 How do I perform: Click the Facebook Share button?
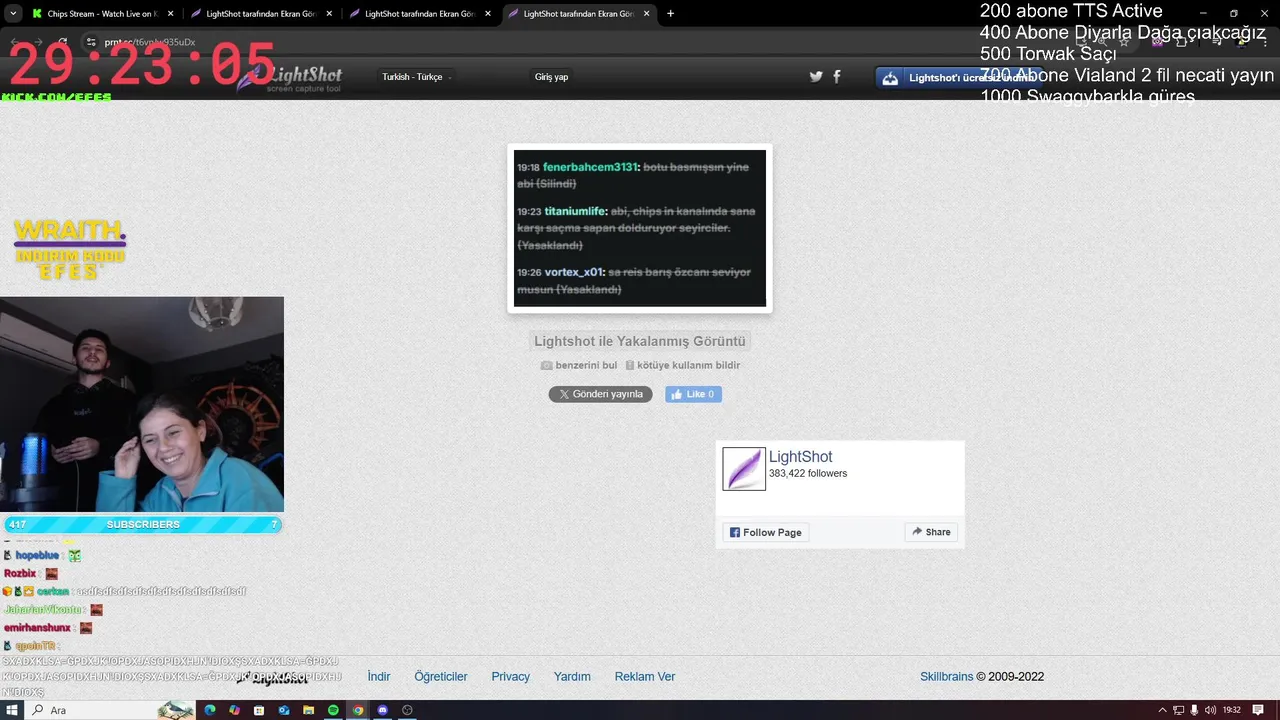pos(930,532)
